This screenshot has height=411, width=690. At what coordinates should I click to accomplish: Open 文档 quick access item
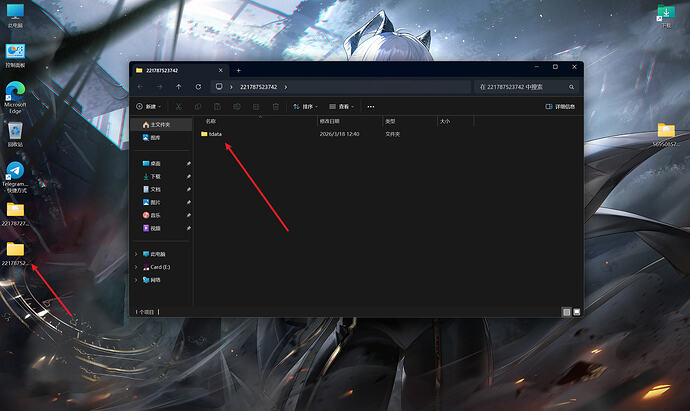161,189
